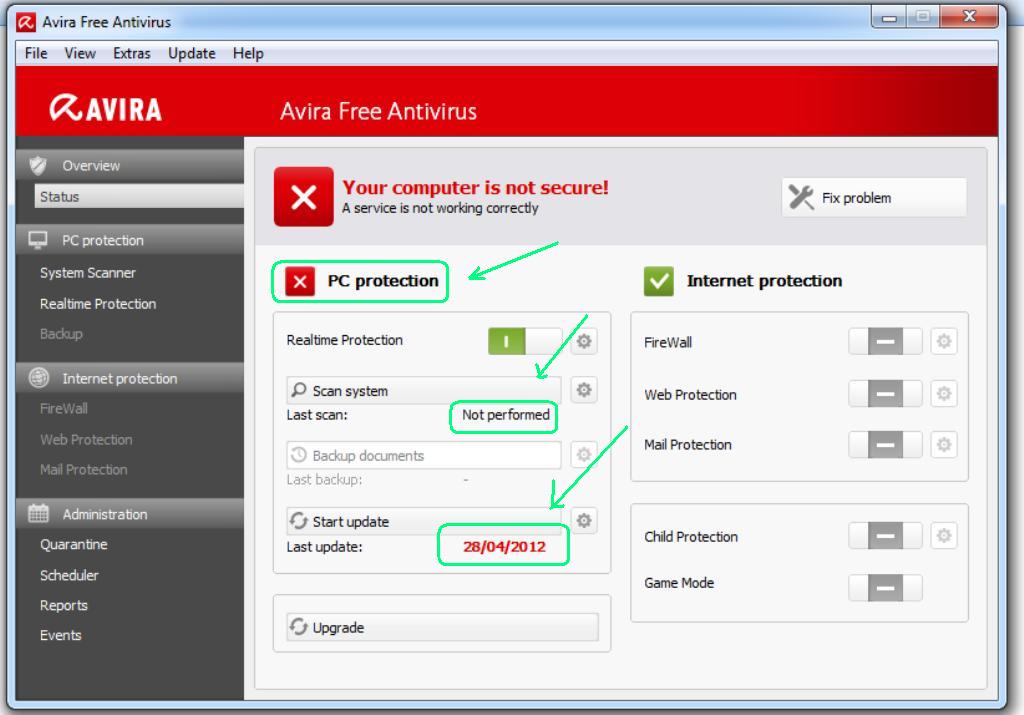
Task: Click the monitor icon beside PC protection
Action: click(x=38, y=240)
